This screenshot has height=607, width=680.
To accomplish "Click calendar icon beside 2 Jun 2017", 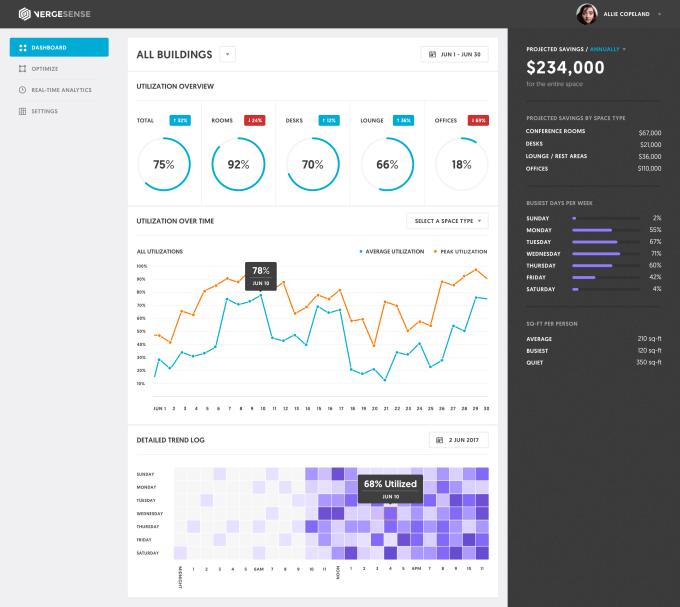I will (439, 440).
